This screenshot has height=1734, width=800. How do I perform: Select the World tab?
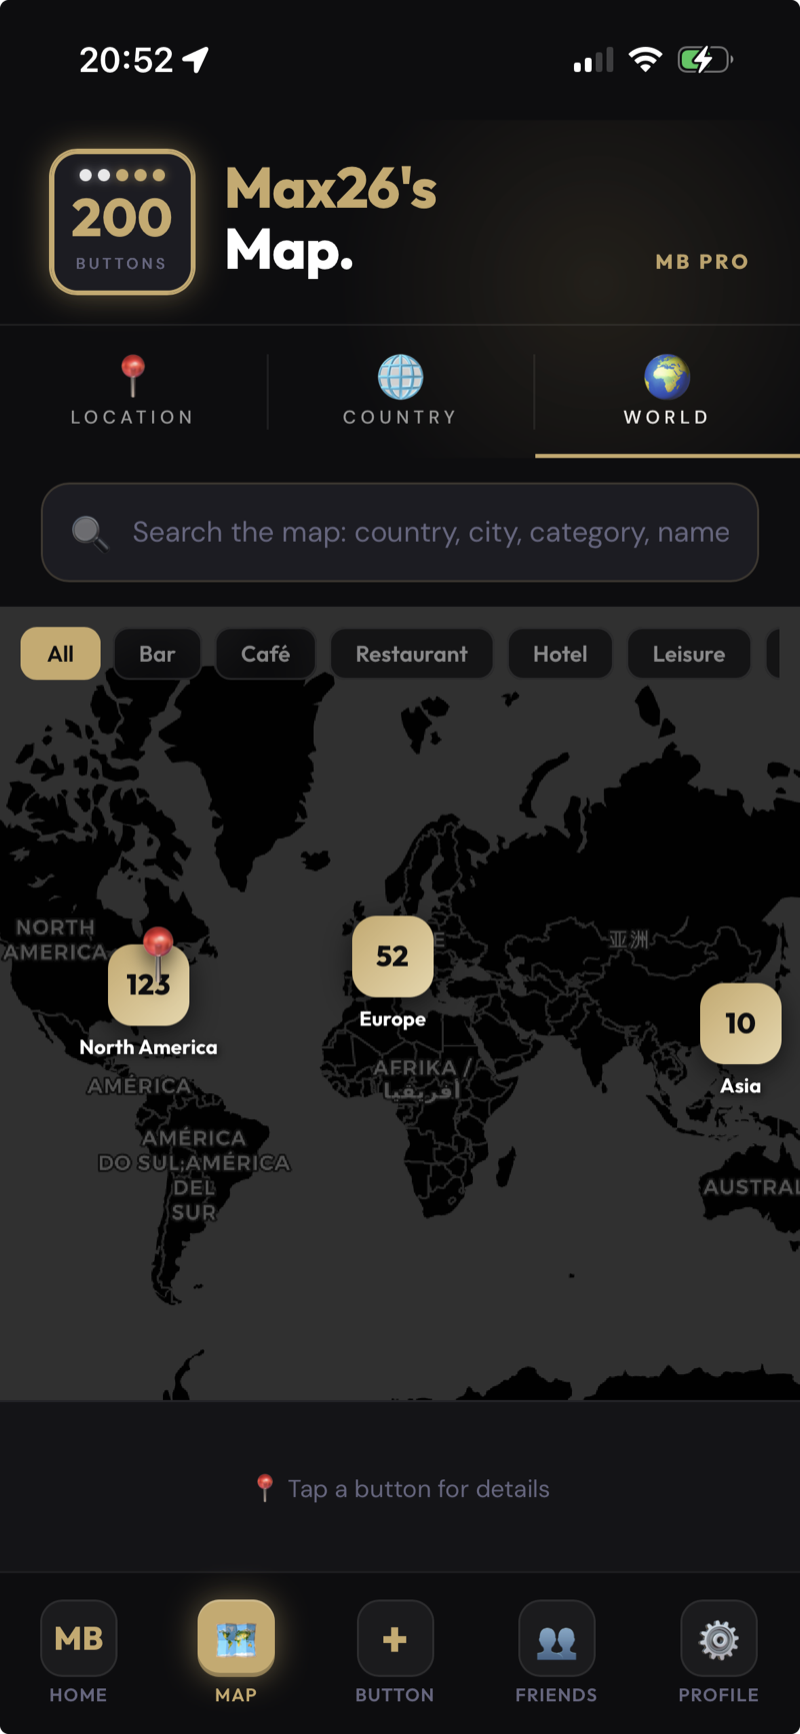click(667, 391)
